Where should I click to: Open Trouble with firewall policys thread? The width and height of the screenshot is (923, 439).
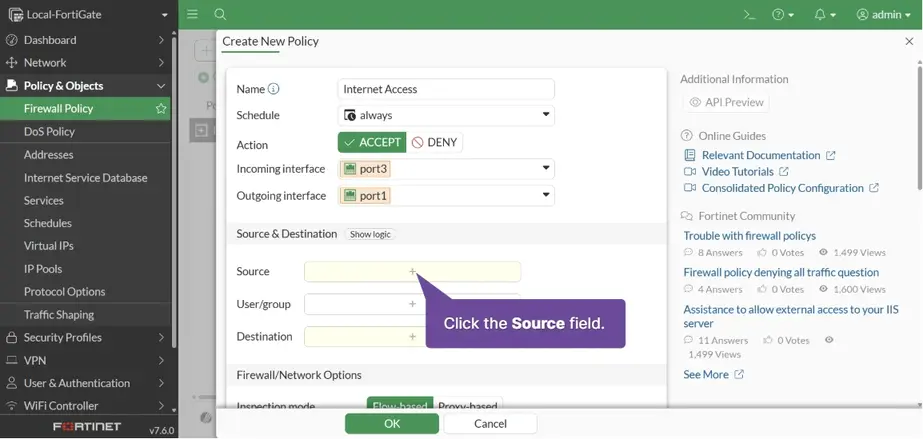(x=749, y=236)
